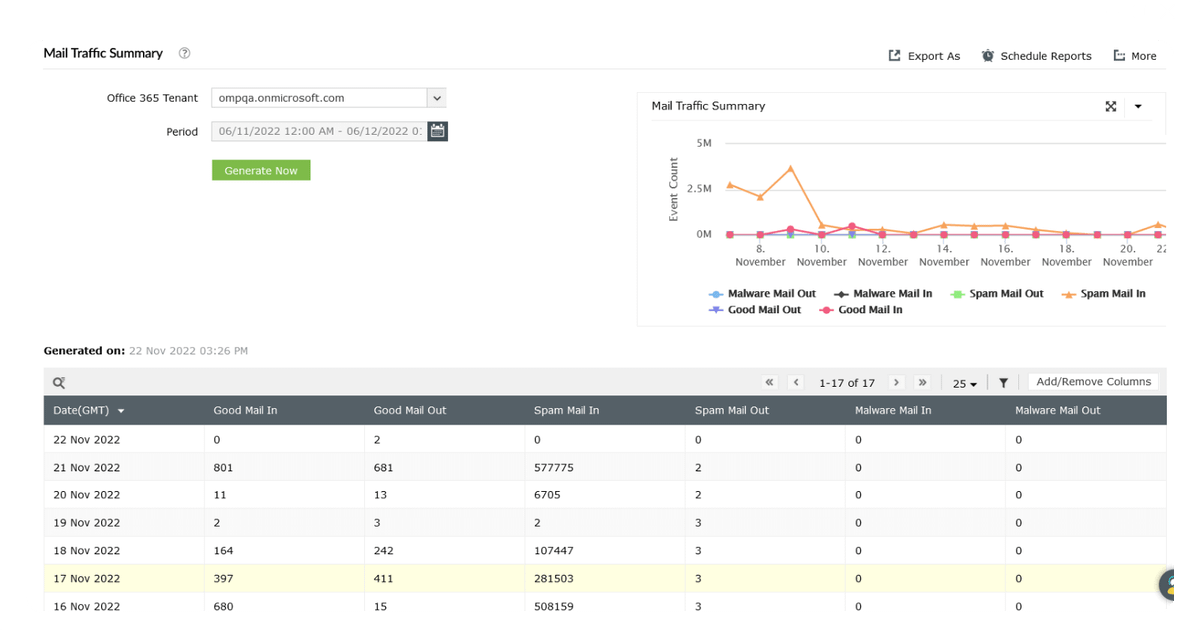
Task: Open the More menu
Action: click(x=1135, y=56)
